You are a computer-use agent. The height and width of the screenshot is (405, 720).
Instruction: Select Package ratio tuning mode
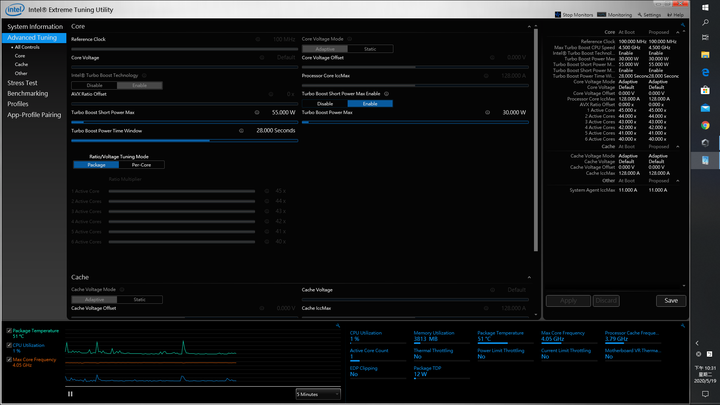(x=96, y=165)
